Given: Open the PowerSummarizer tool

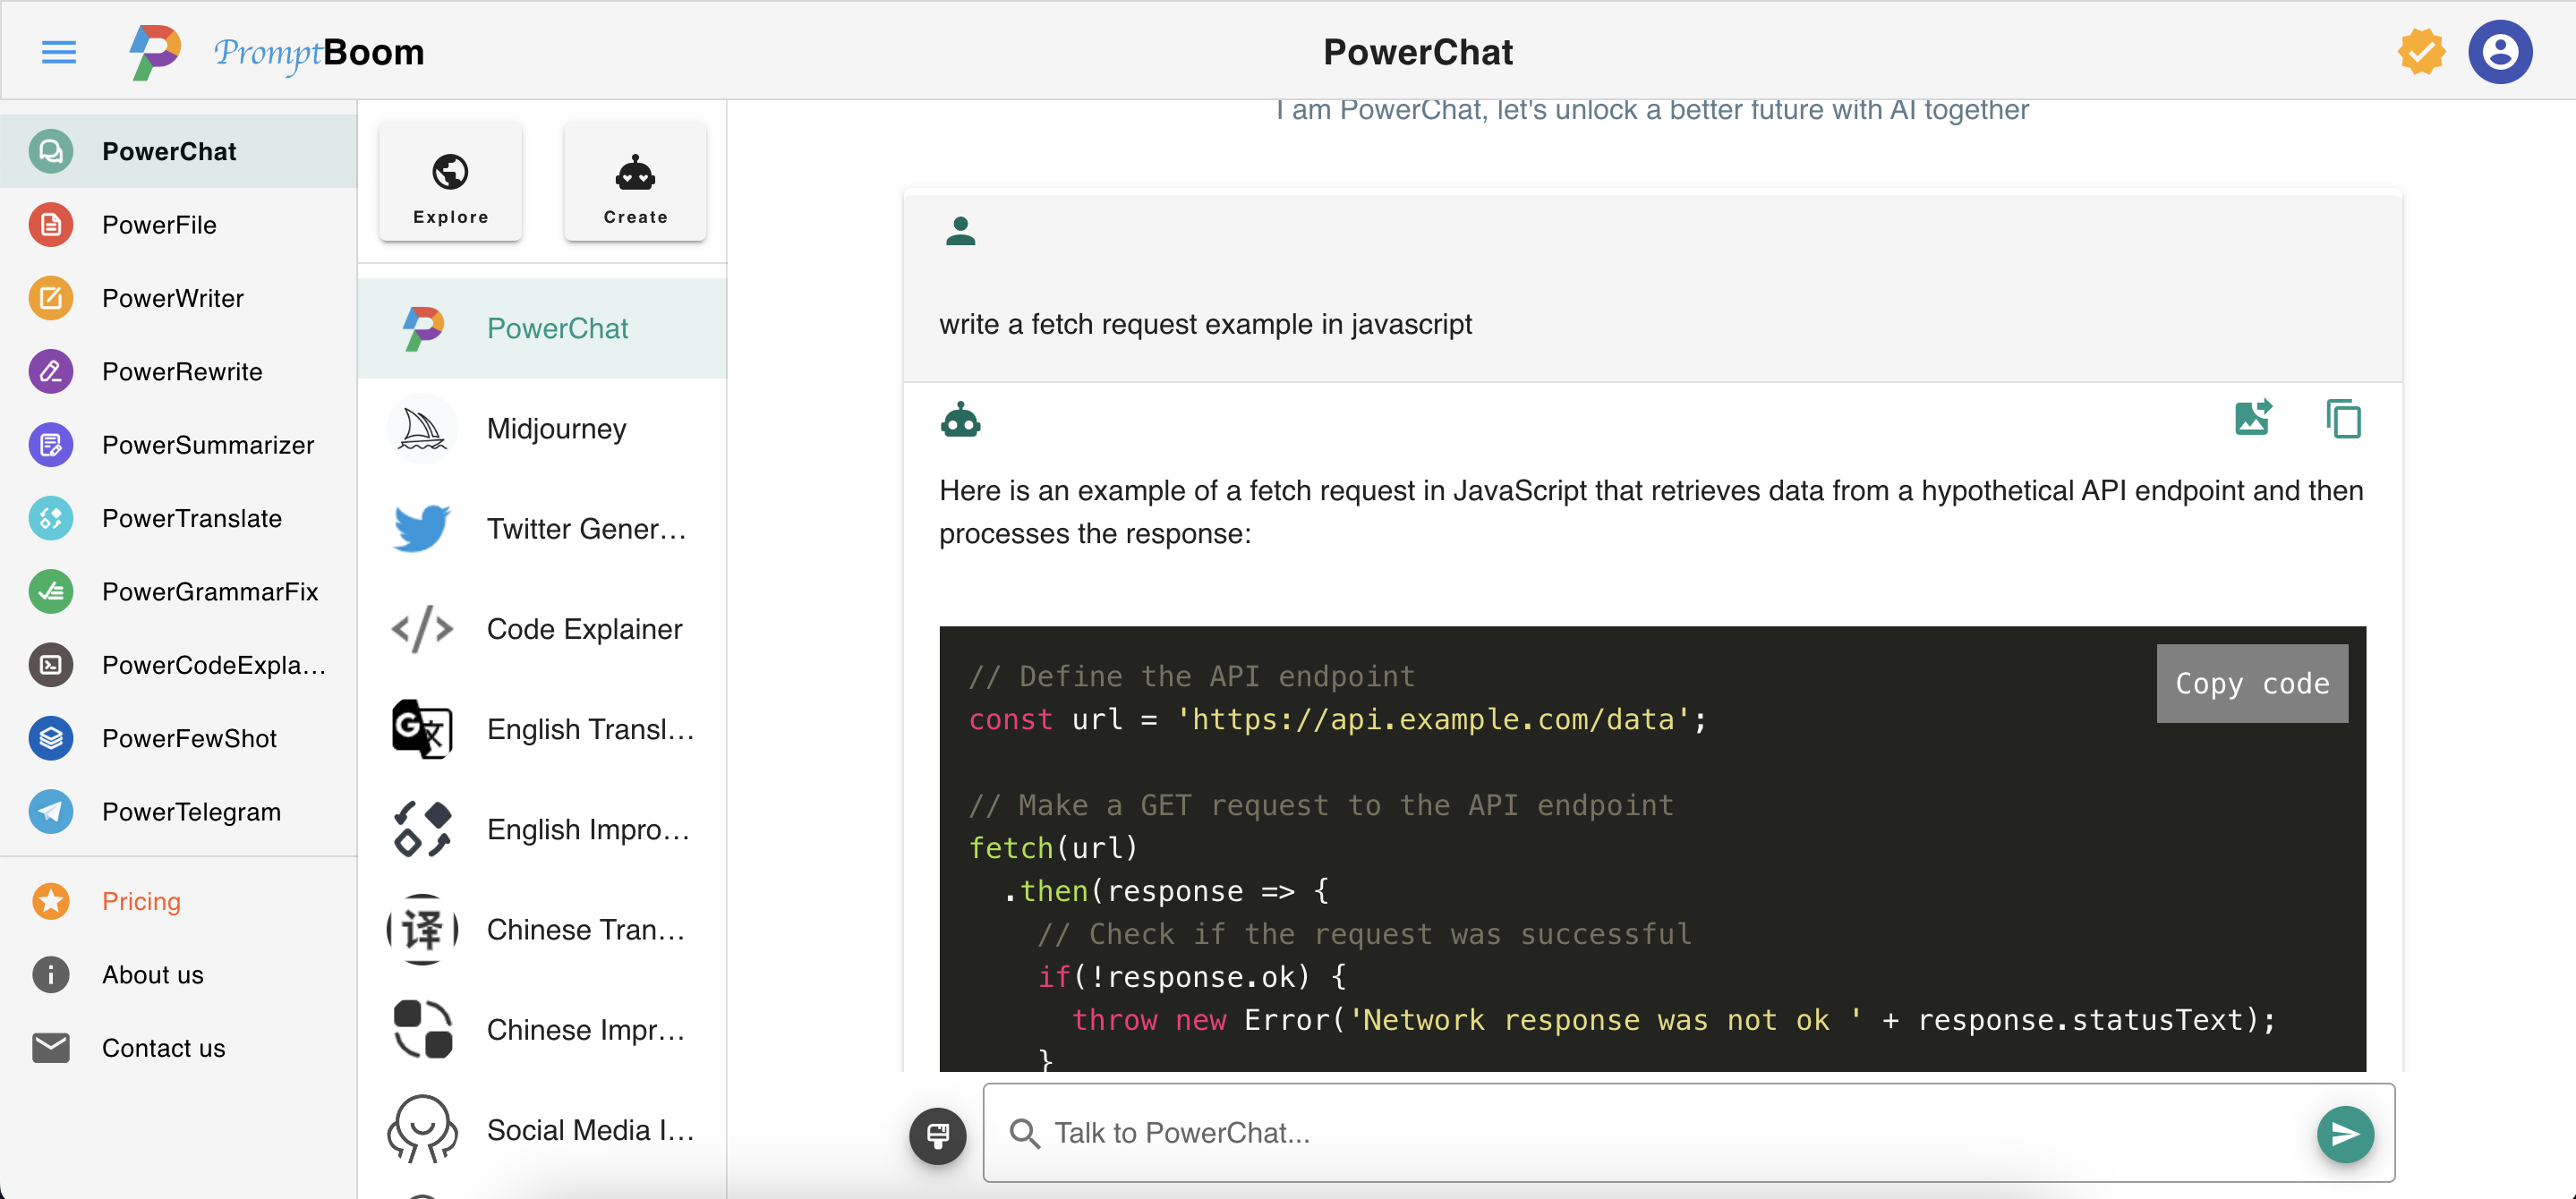Looking at the screenshot, I should click(x=207, y=444).
